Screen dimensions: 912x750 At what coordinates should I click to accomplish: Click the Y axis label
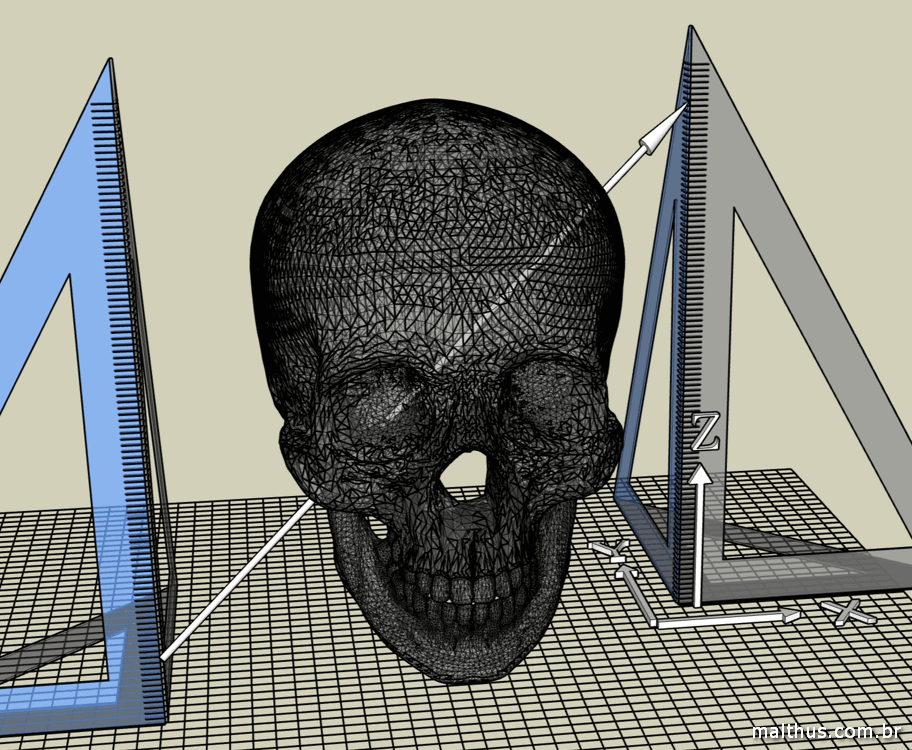point(610,548)
